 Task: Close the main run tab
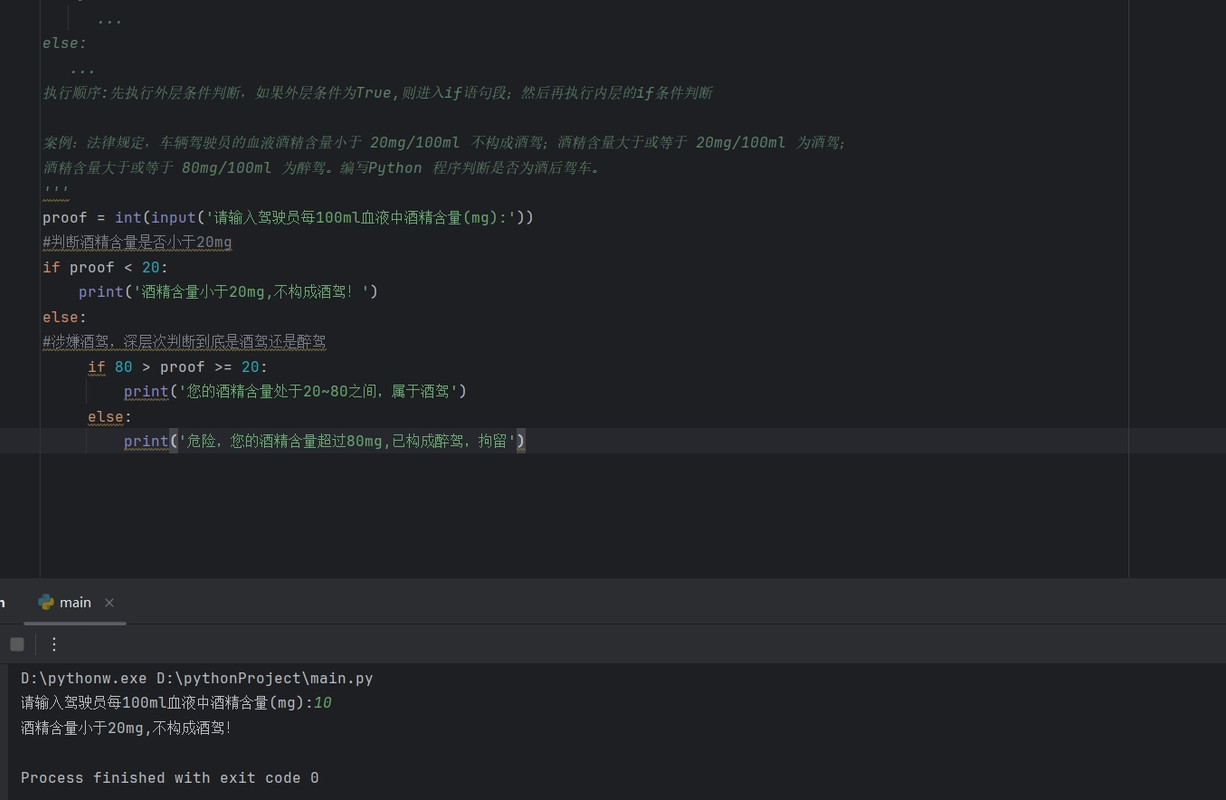(x=109, y=602)
